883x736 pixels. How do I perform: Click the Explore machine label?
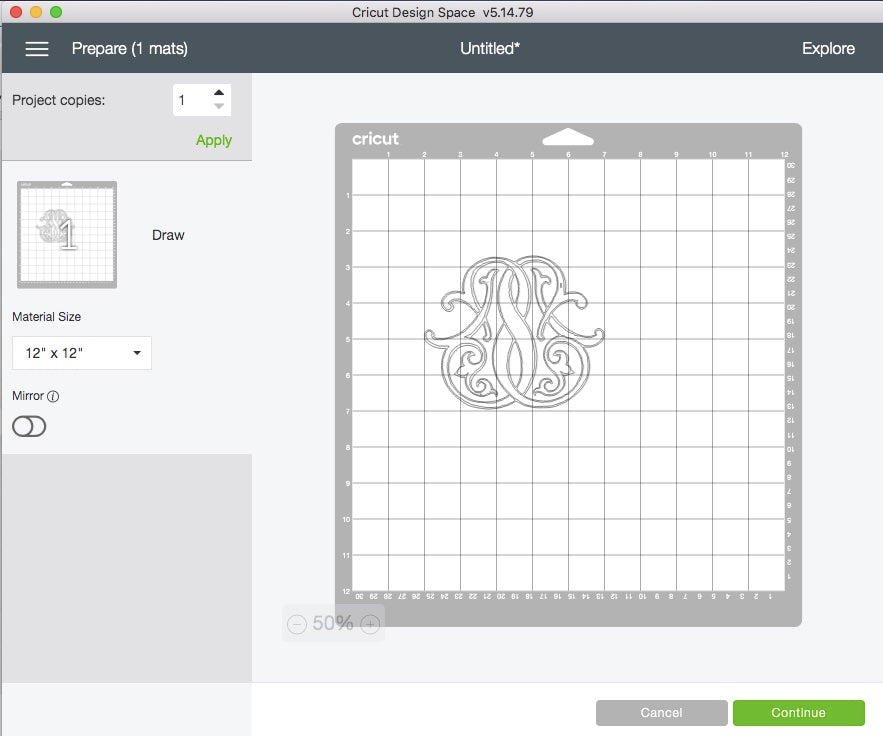tap(828, 48)
